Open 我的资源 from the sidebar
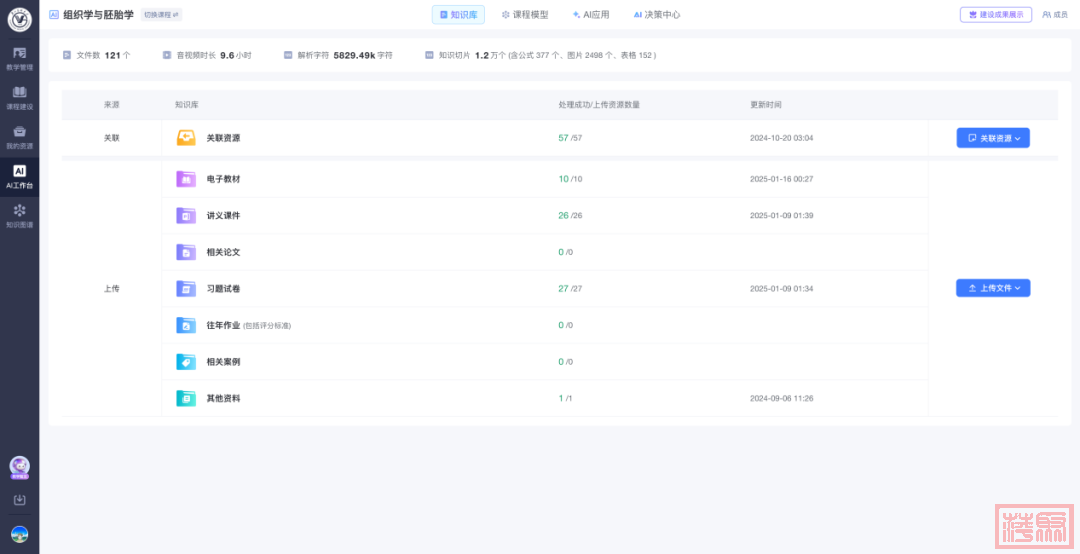Image resolution: width=1080 pixels, height=554 pixels. click(19, 136)
